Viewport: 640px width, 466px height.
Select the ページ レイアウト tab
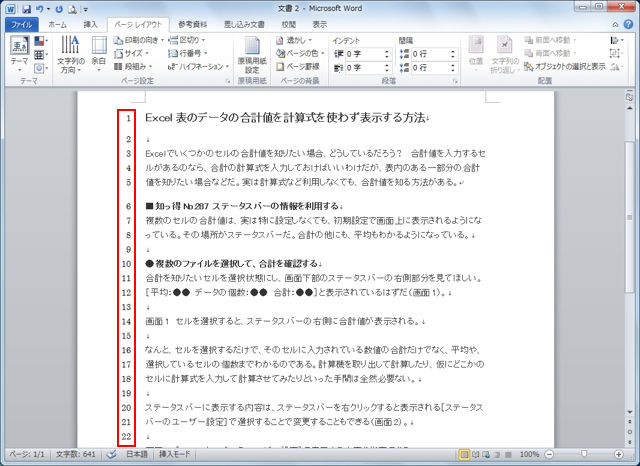point(138,24)
